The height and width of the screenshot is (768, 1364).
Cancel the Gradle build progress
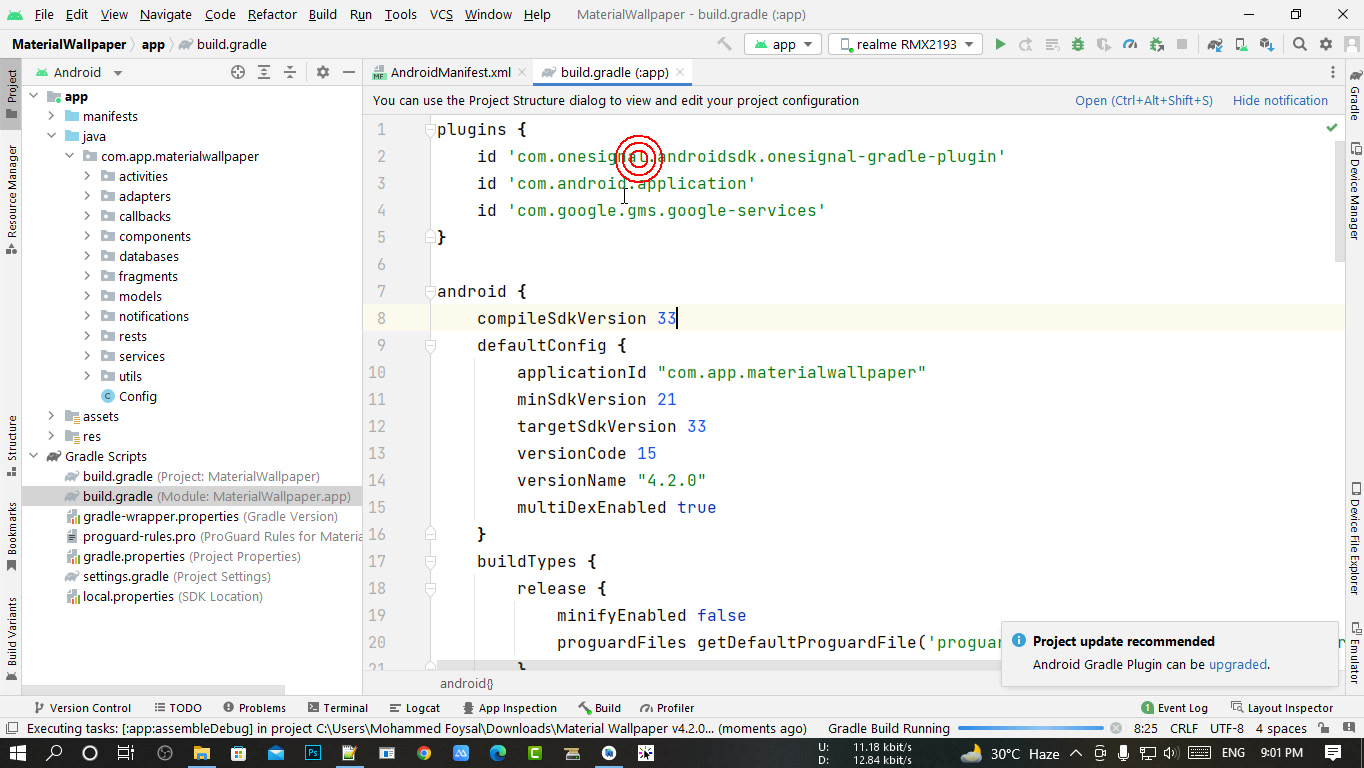[x=1116, y=728]
